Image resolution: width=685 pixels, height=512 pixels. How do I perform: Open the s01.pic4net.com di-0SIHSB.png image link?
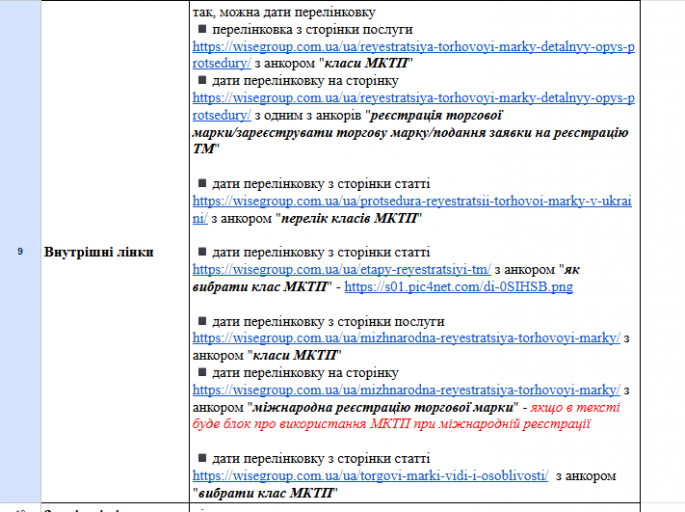click(459, 287)
